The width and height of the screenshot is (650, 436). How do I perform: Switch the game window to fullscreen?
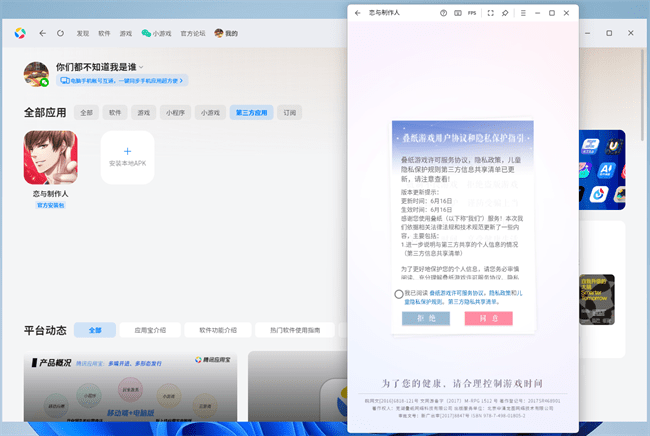pos(490,13)
